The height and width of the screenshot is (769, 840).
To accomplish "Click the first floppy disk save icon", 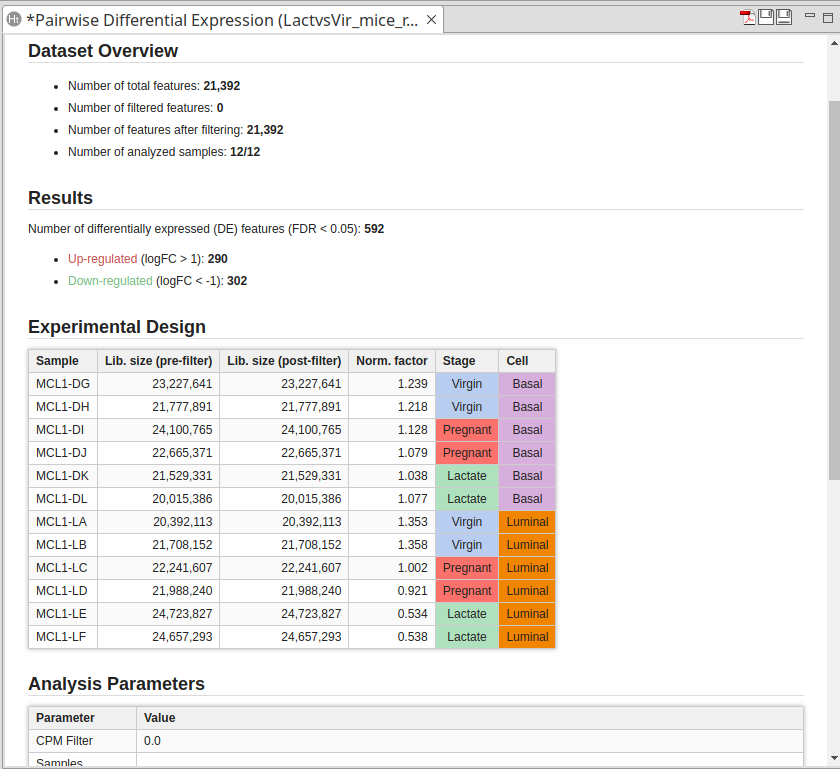I will [766, 16].
